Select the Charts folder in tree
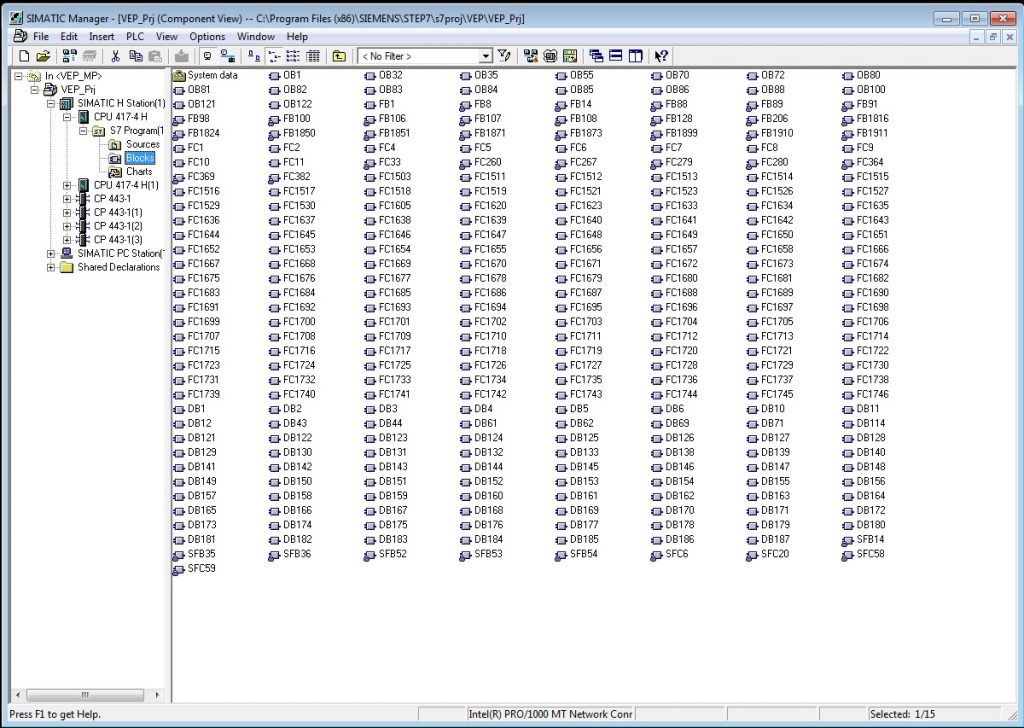1024x728 pixels. (x=138, y=171)
